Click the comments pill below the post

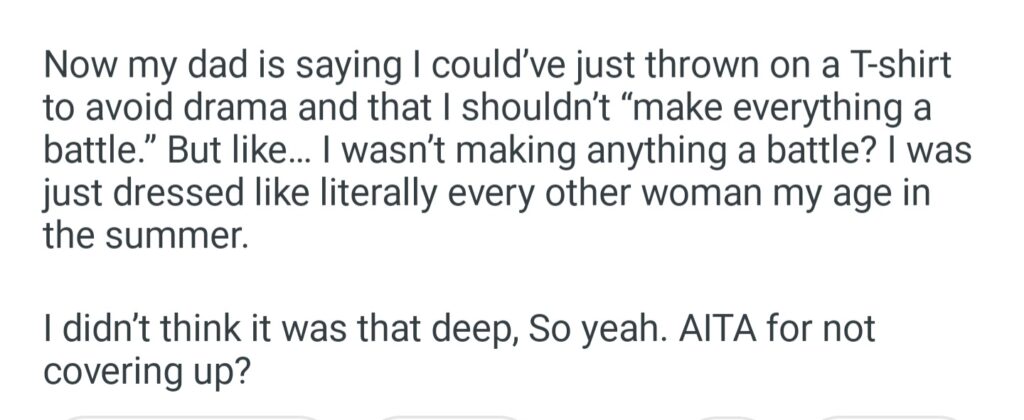coord(450,414)
